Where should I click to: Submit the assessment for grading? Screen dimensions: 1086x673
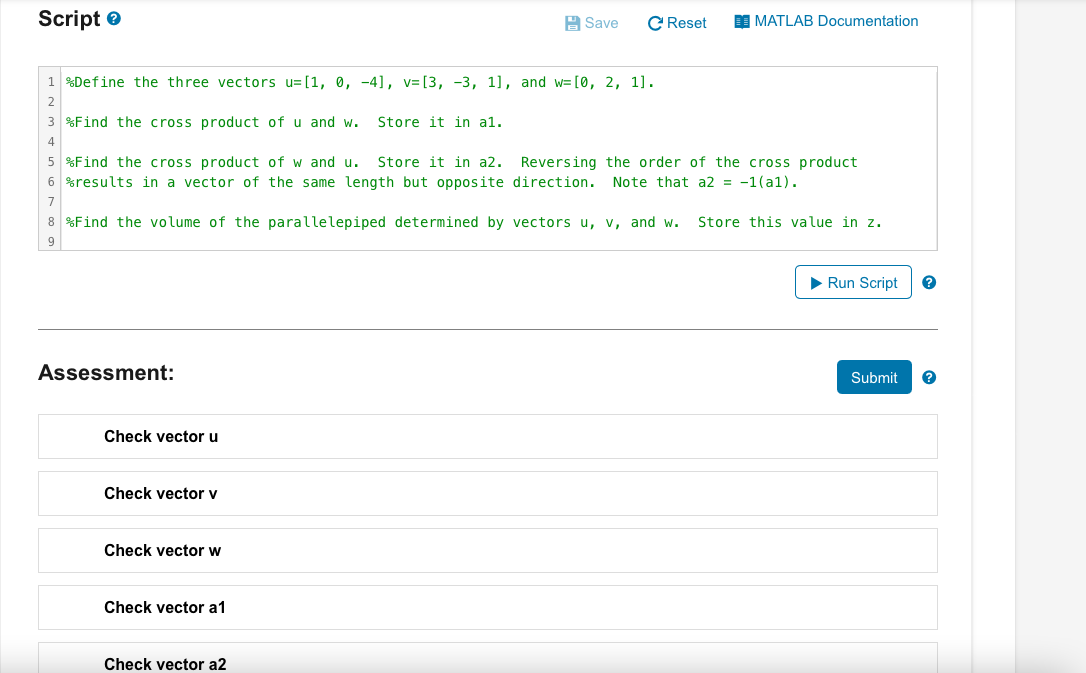click(x=873, y=377)
